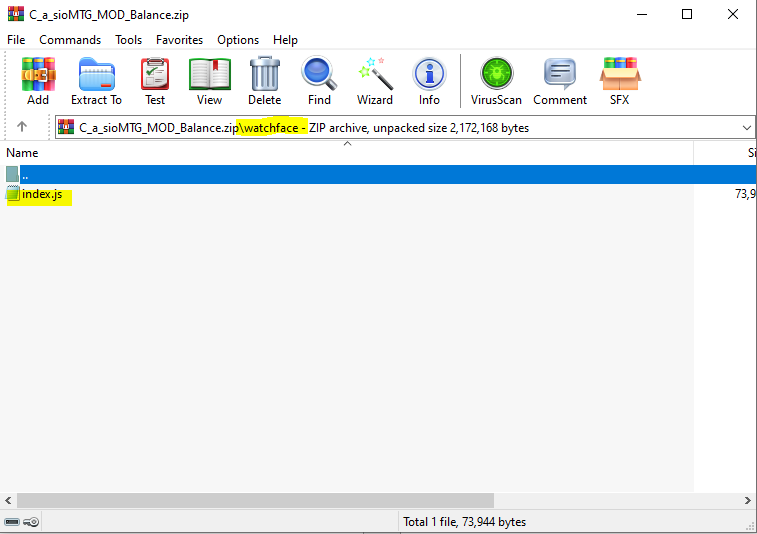The width and height of the screenshot is (757, 534).
Task: Click the key password status icon
Action: 31,522
